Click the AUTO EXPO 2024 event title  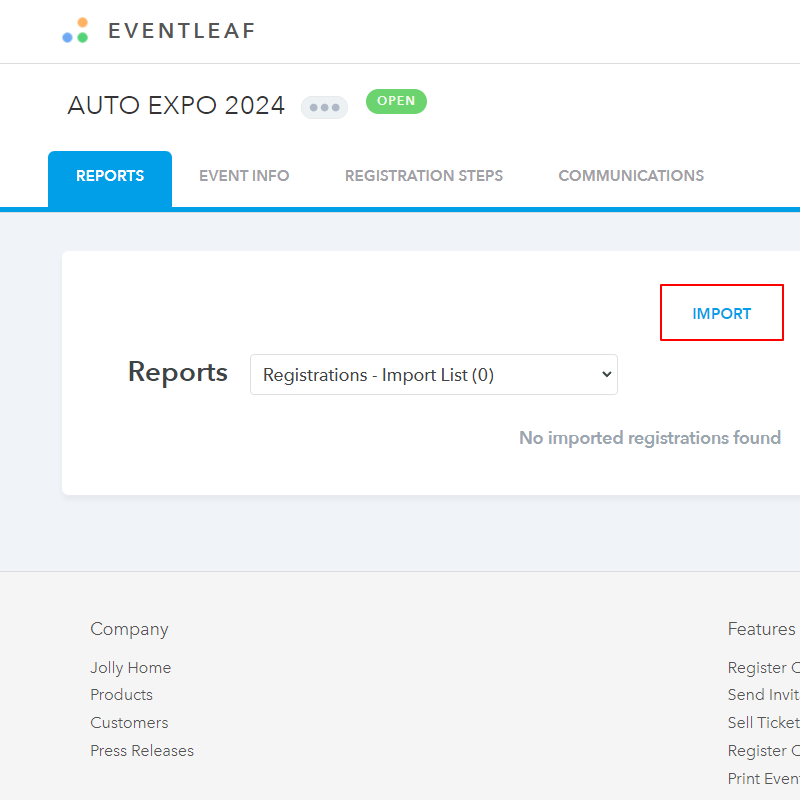[x=176, y=106]
